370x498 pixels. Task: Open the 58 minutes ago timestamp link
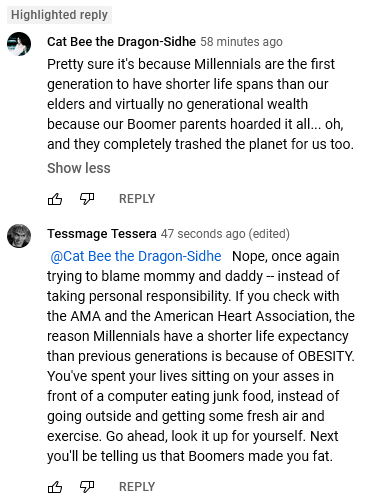(241, 42)
